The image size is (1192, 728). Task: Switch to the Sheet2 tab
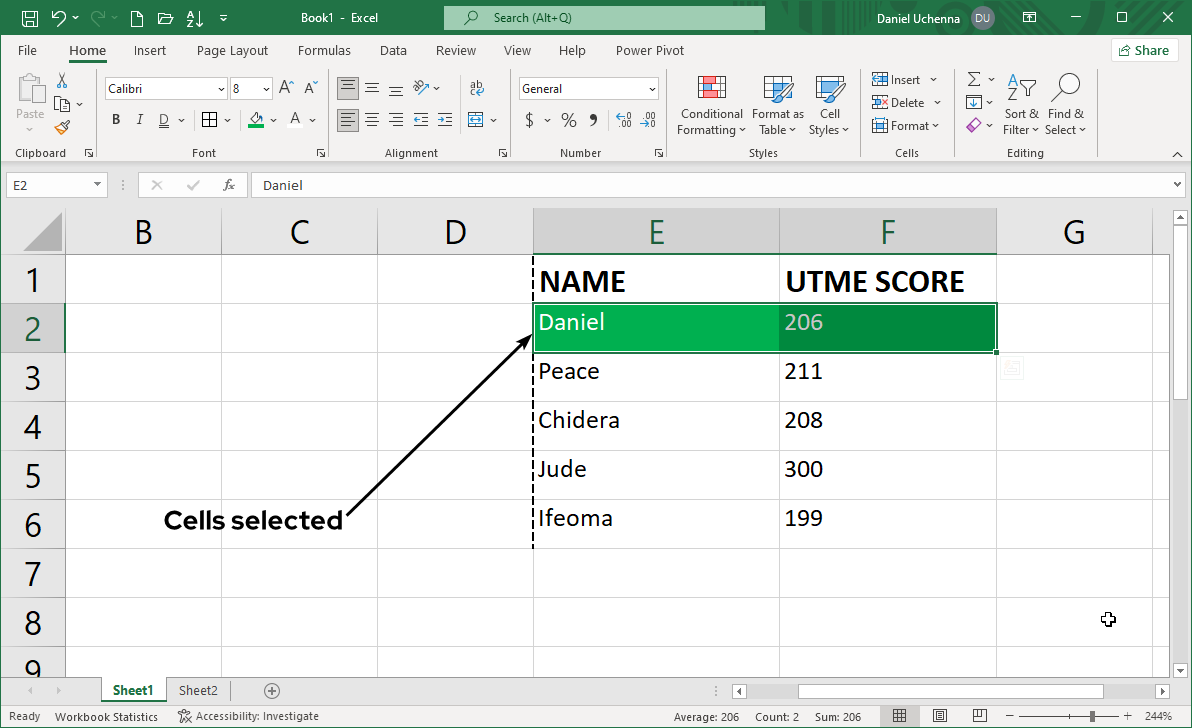pos(198,690)
